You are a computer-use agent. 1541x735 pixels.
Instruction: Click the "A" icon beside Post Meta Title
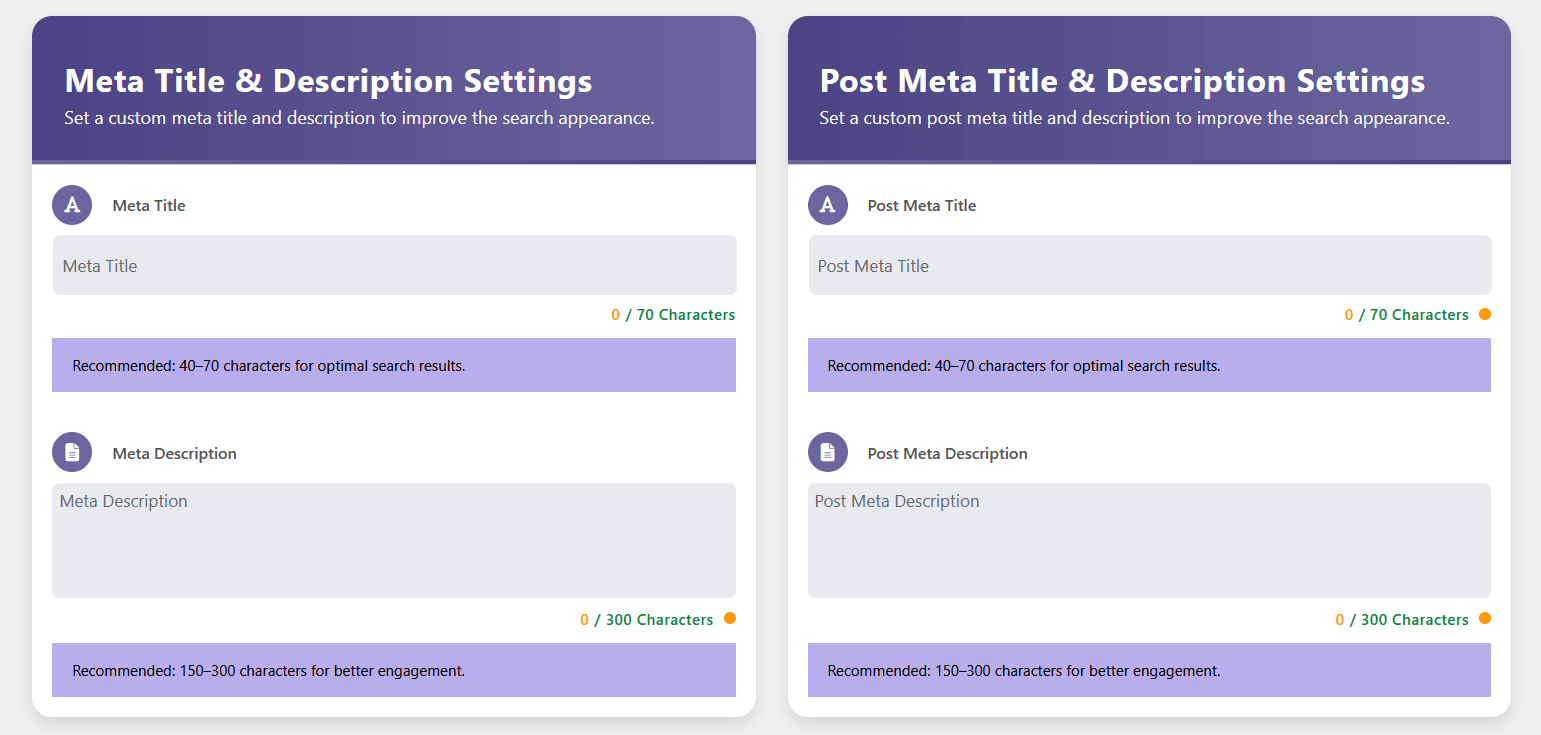coord(827,205)
